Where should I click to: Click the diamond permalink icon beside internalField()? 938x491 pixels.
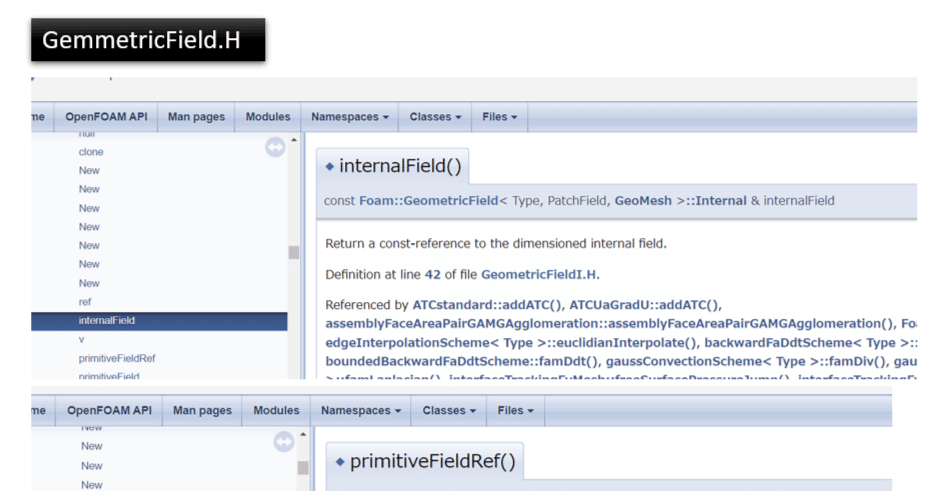coord(330,166)
